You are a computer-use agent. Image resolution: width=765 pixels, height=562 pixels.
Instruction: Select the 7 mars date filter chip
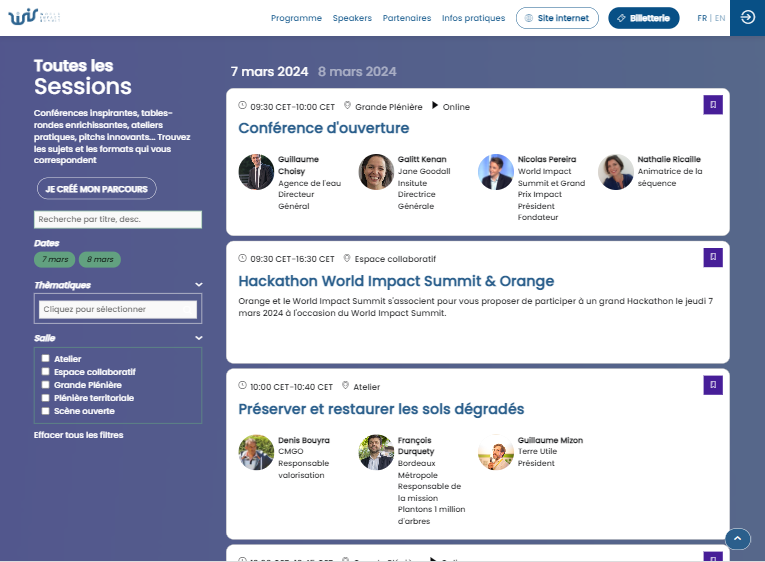coord(54,260)
